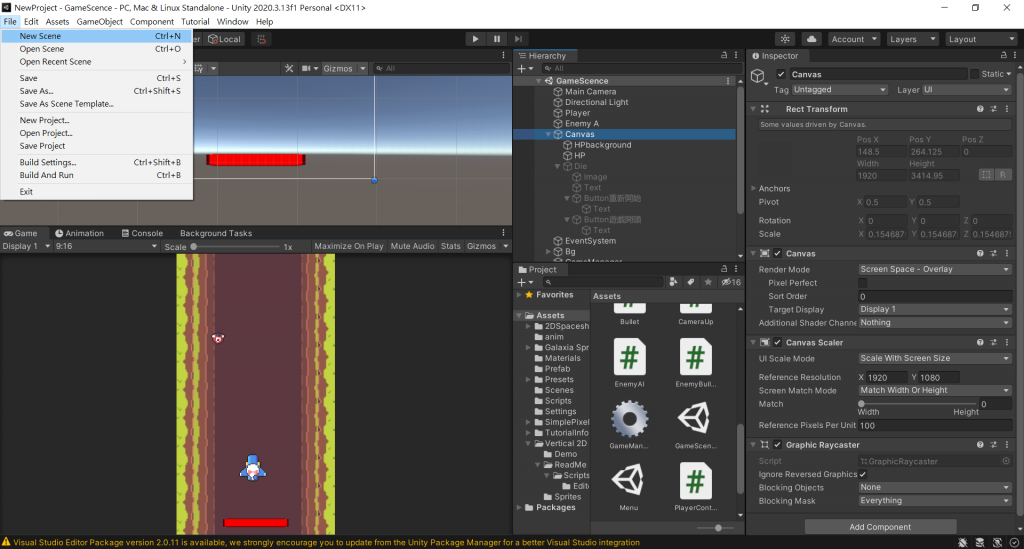Viewport: 1024px width, 549px height.
Task: Click Search by Label icon in Project
Action: click(x=690, y=282)
